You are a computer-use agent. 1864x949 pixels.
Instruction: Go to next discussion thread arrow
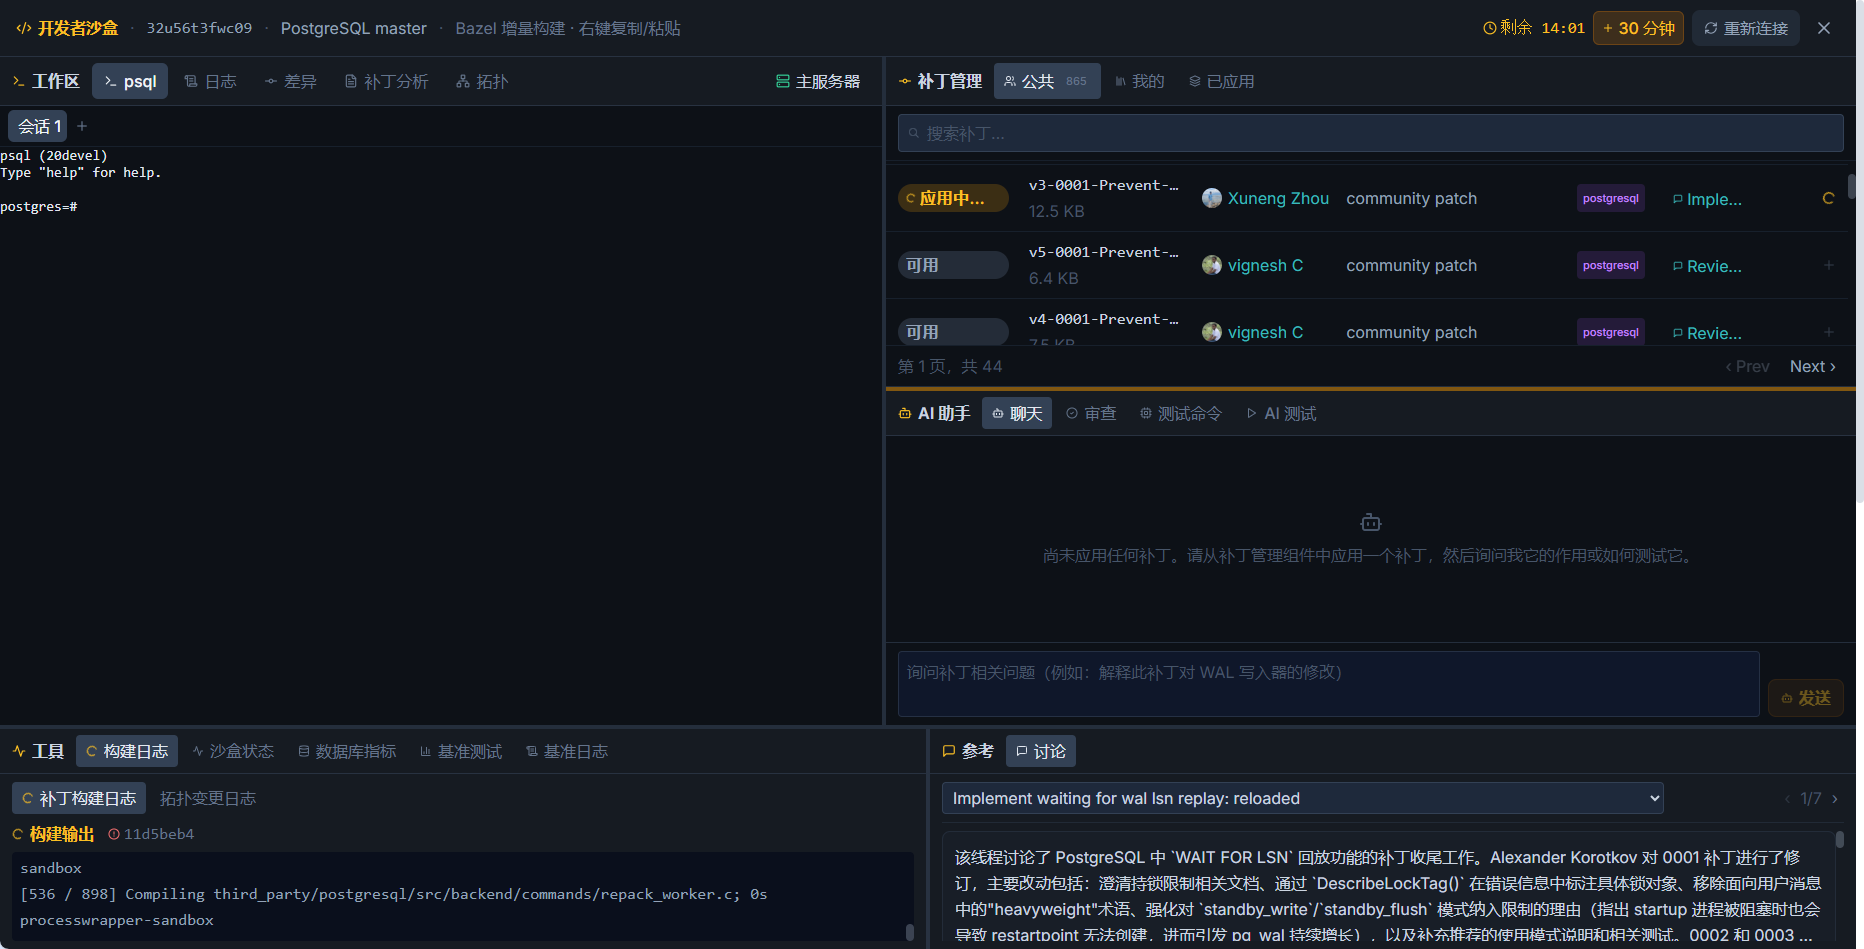coord(1835,798)
